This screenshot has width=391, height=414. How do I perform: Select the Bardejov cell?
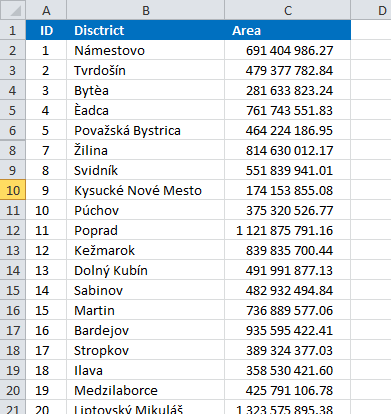point(146,330)
